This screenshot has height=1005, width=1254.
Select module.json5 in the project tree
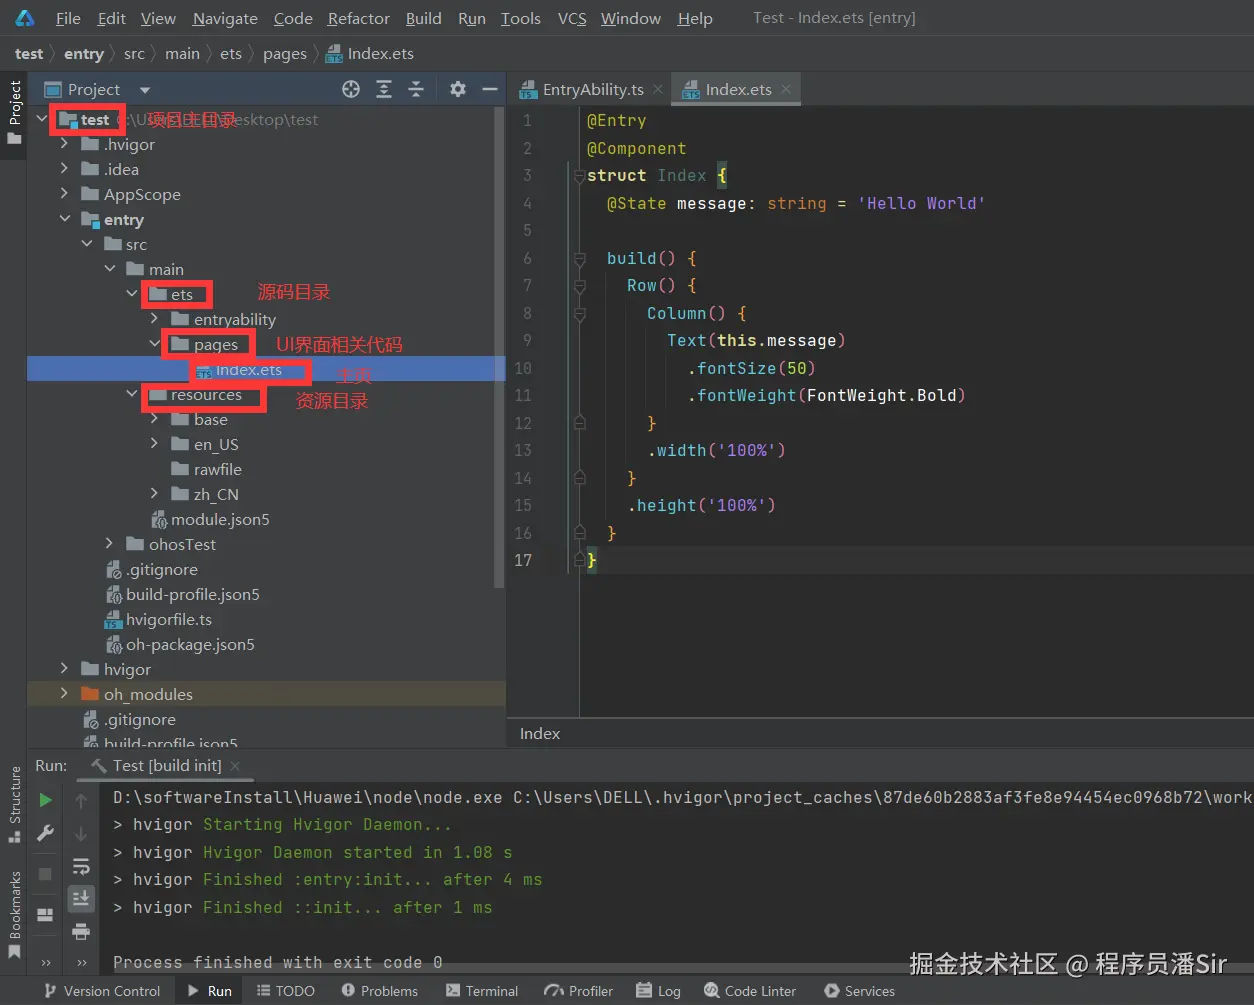tap(219, 519)
